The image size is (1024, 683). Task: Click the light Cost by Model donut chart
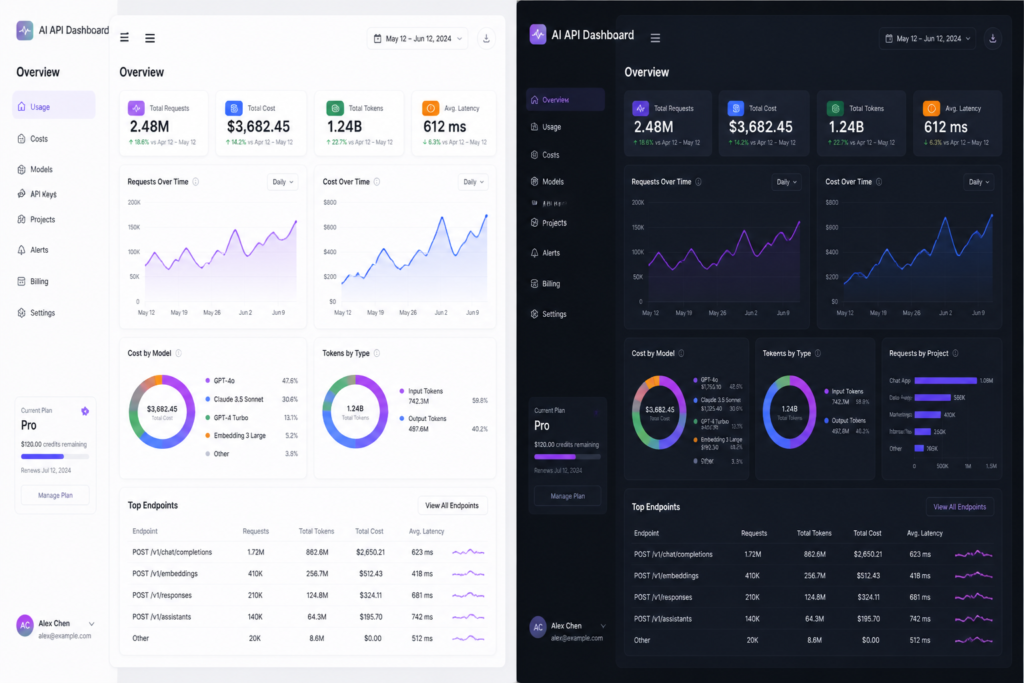coord(162,411)
